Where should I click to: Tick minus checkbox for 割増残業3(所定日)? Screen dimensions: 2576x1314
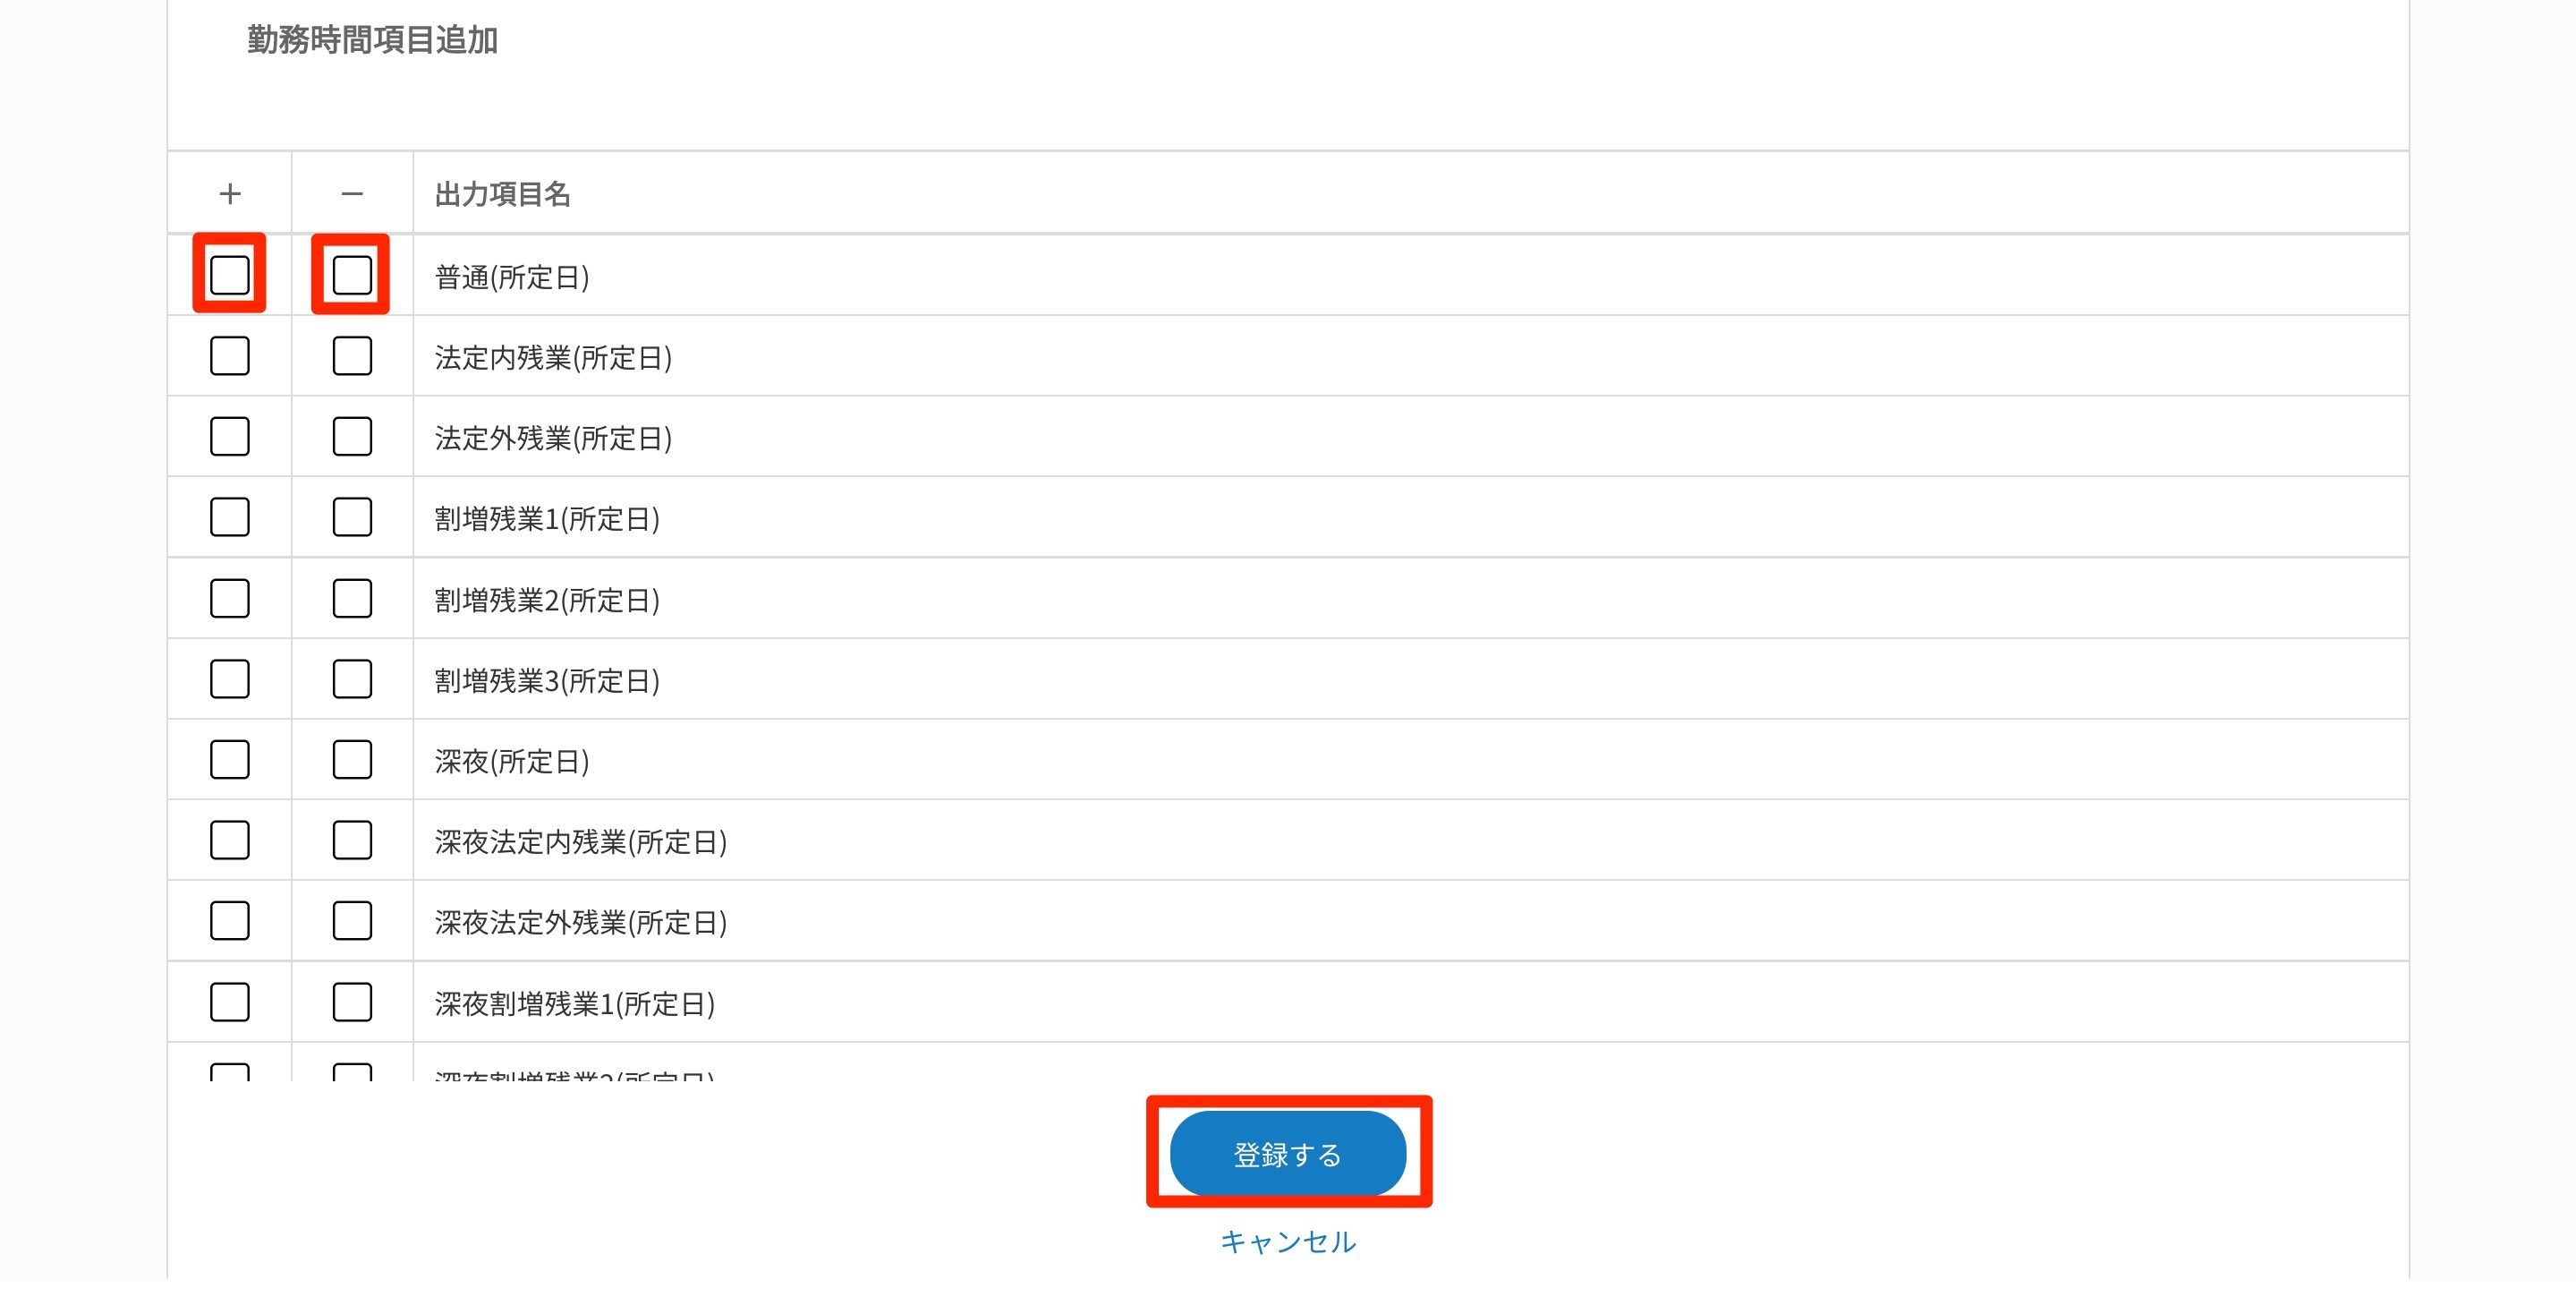coord(351,680)
